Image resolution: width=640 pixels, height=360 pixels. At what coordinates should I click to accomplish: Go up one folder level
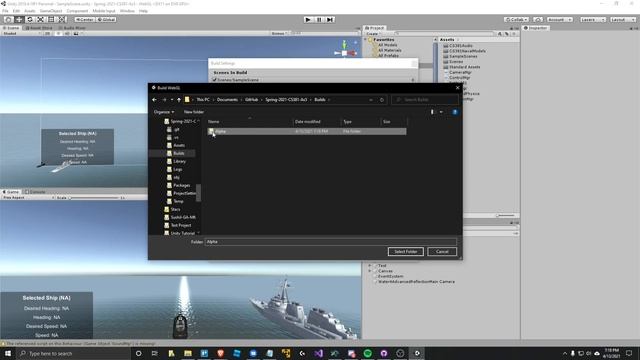(179, 100)
